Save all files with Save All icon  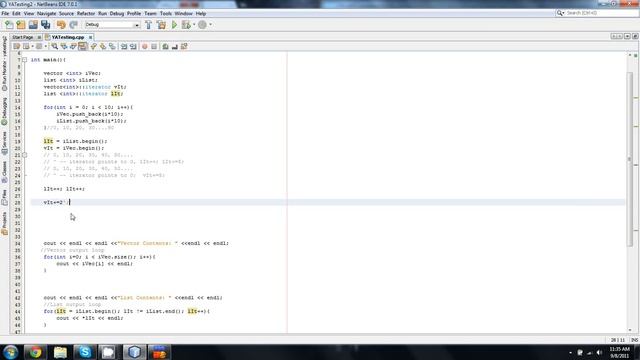pyautogui.click(x=45, y=25)
